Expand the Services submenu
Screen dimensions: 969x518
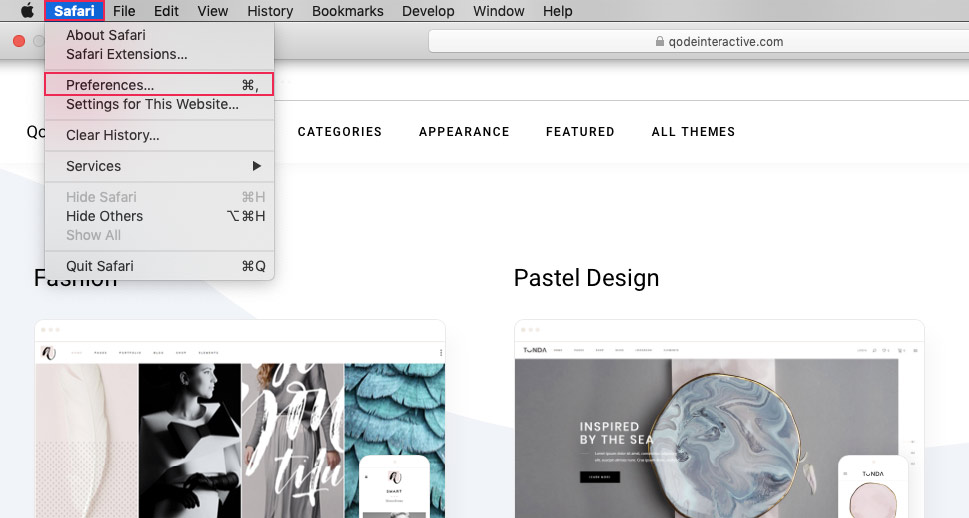pos(159,166)
